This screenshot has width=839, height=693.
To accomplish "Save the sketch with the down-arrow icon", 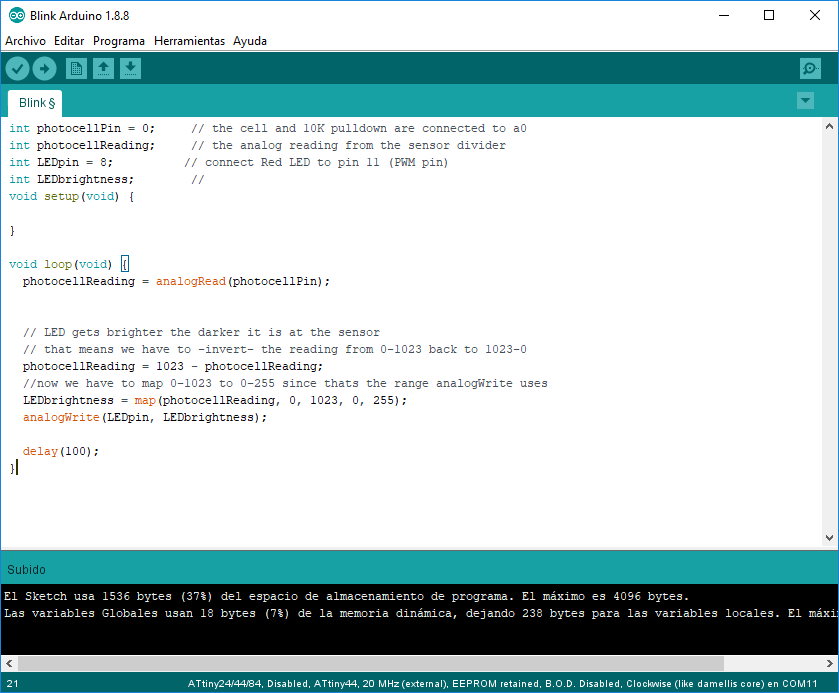I will tap(130, 68).
